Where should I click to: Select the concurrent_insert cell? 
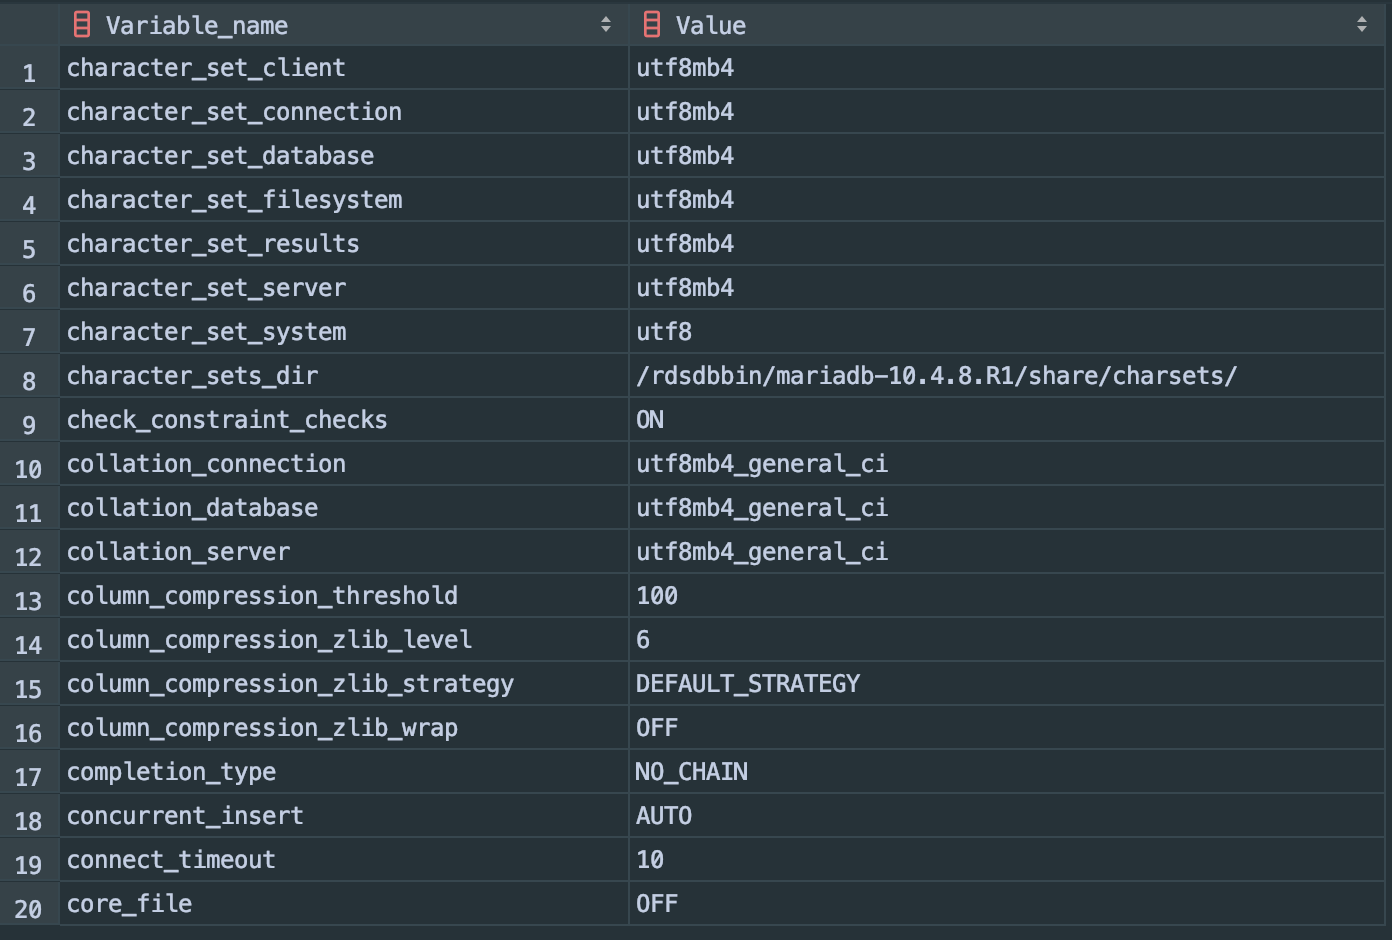(344, 816)
